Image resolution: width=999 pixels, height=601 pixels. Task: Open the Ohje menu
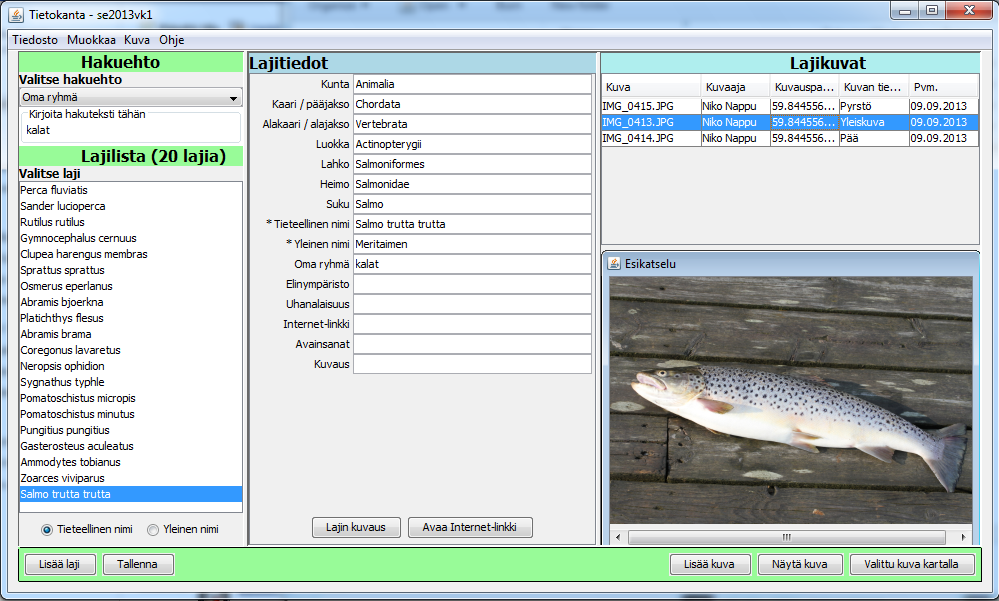pos(171,40)
